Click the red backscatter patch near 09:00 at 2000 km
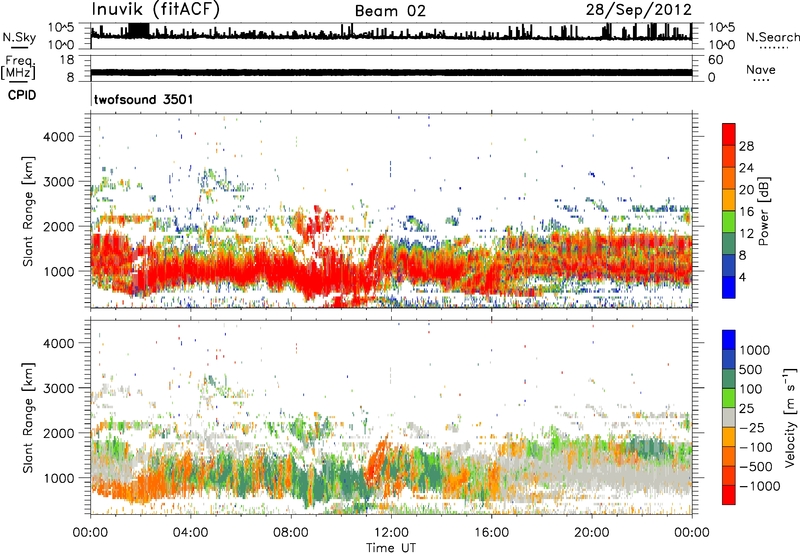 click(x=316, y=221)
